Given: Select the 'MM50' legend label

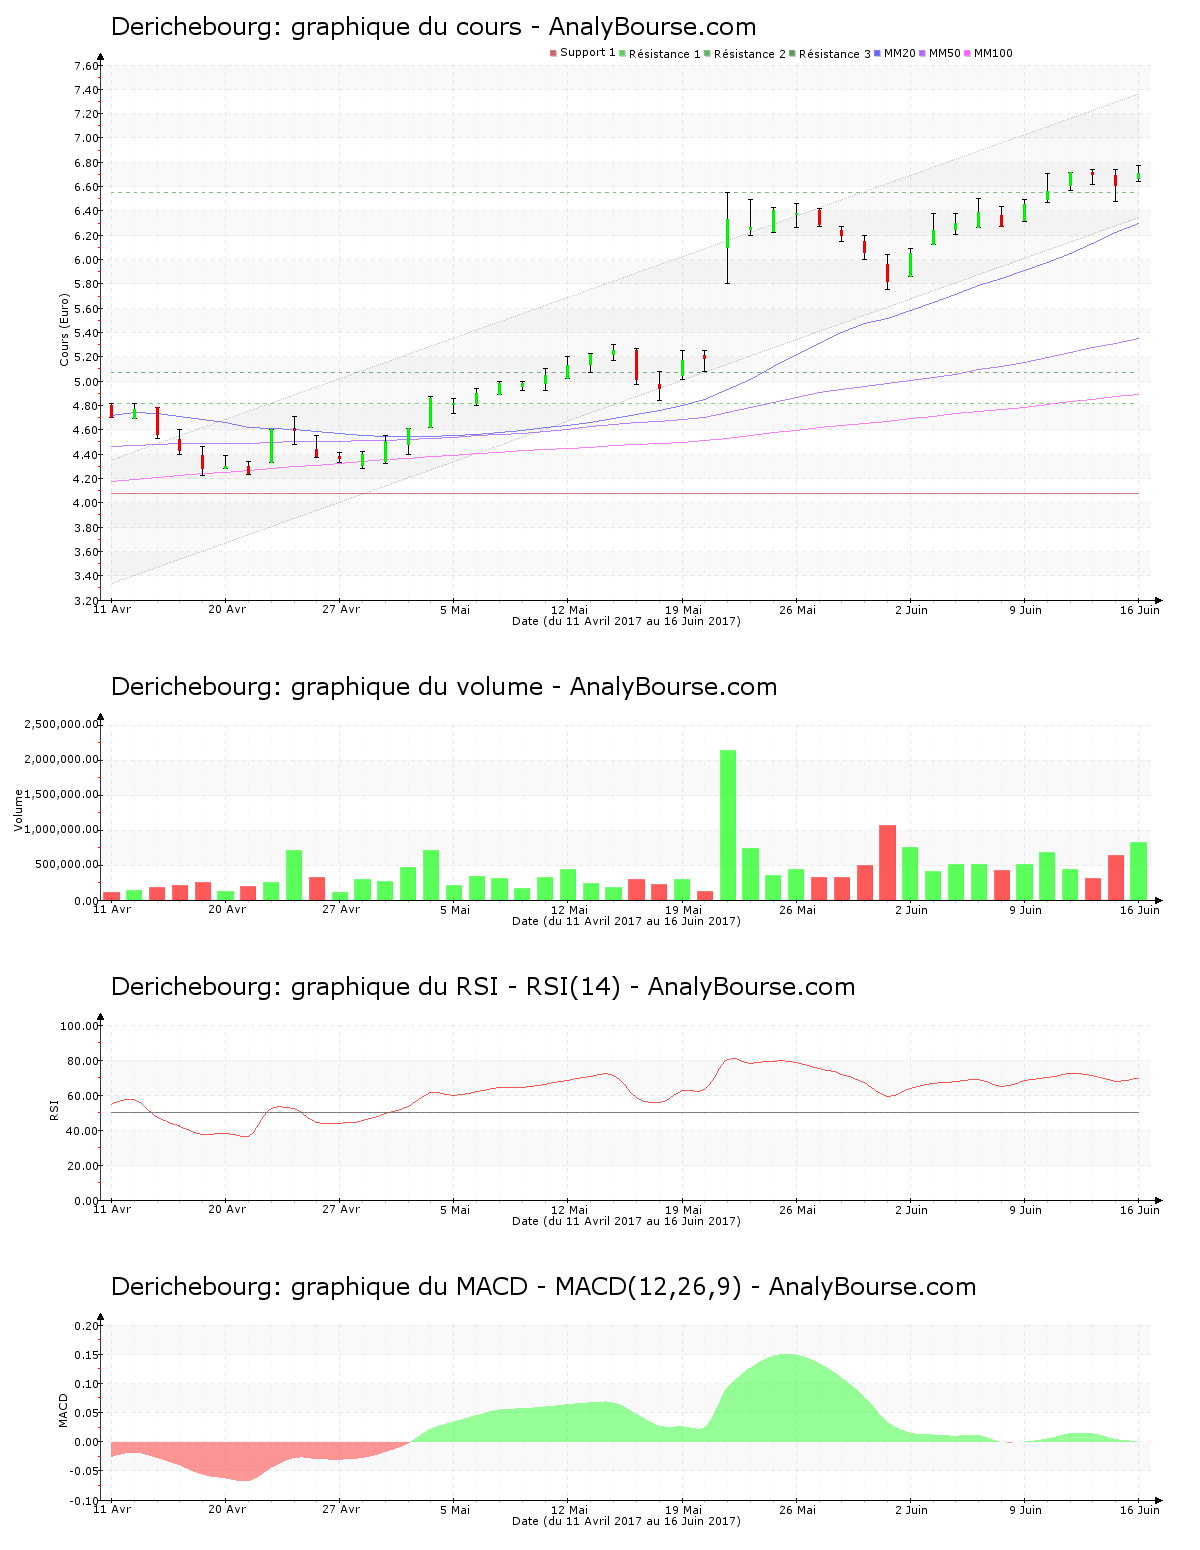Looking at the screenshot, I should pos(944,53).
